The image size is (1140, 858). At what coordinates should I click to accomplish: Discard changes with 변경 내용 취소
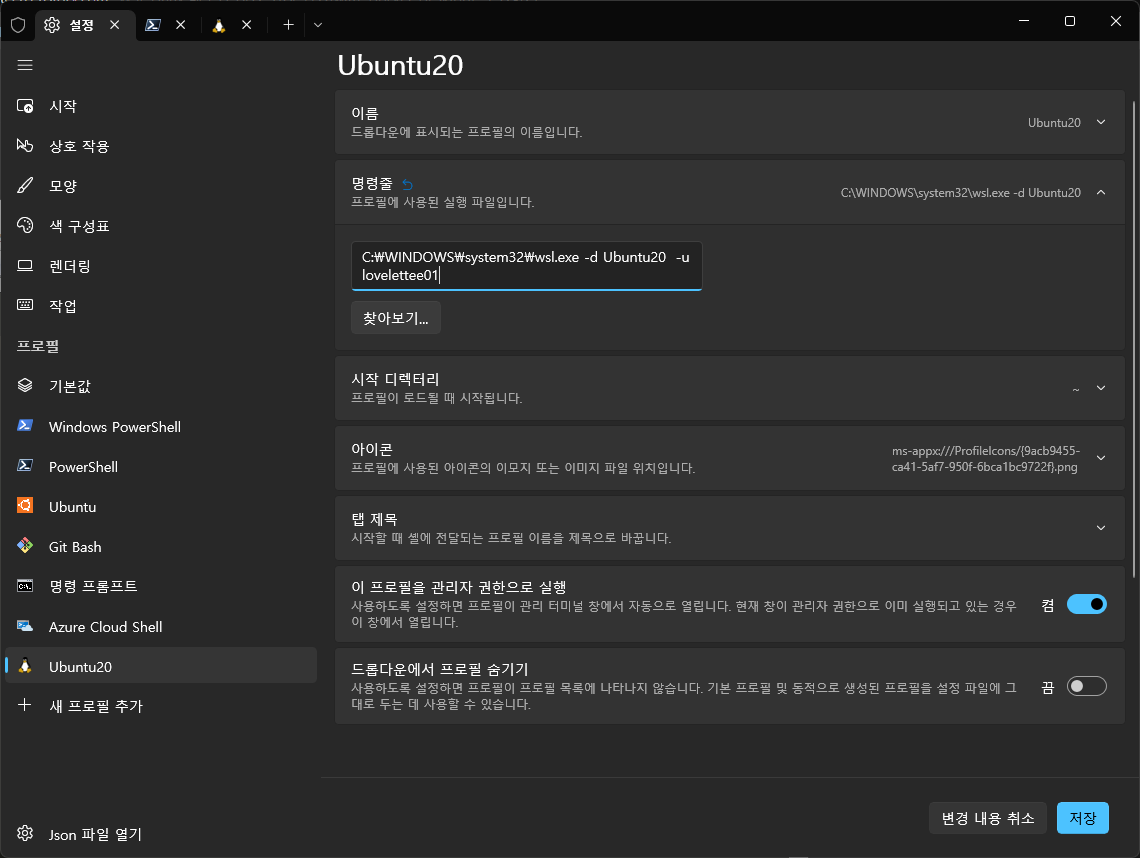point(987,818)
